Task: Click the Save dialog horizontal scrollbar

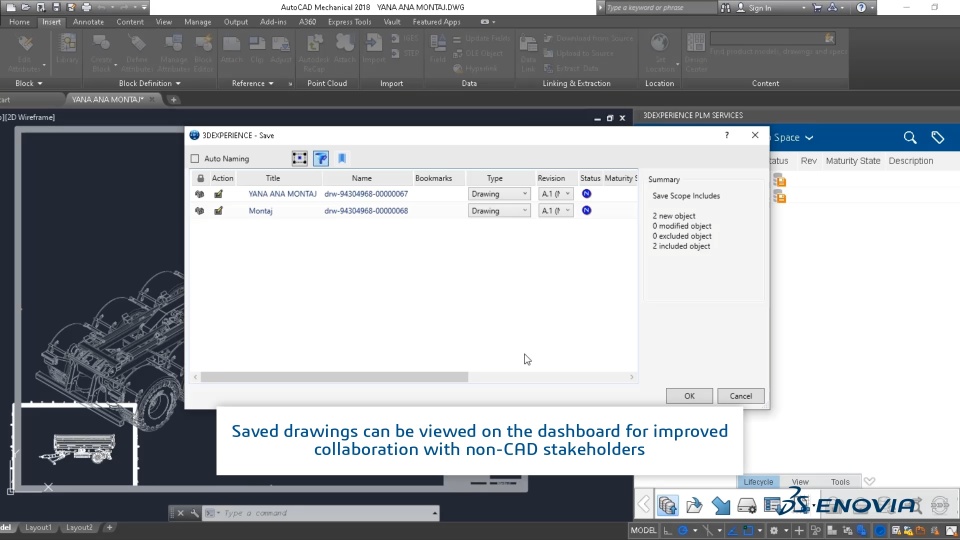Action: [x=334, y=377]
